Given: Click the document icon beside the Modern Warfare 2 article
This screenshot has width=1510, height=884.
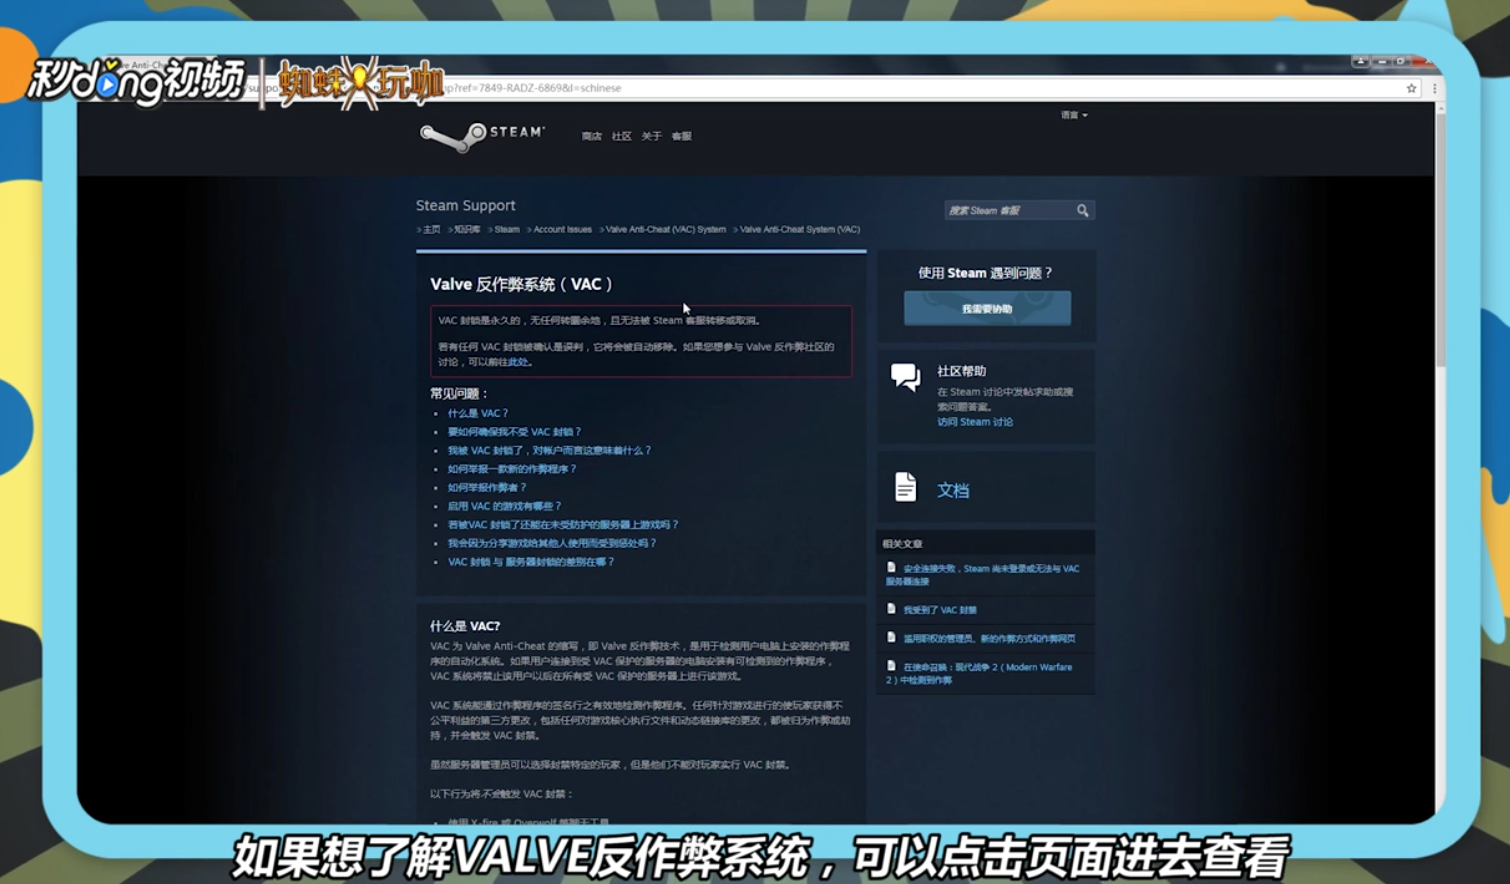Looking at the screenshot, I should pyautogui.click(x=893, y=667).
